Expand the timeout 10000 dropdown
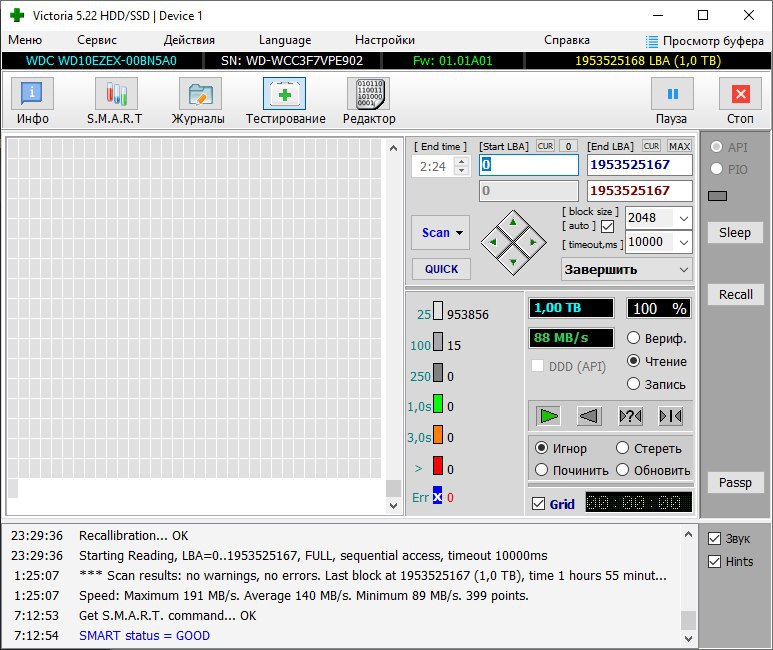Screen dimensions: 773x650 (684, 242)
